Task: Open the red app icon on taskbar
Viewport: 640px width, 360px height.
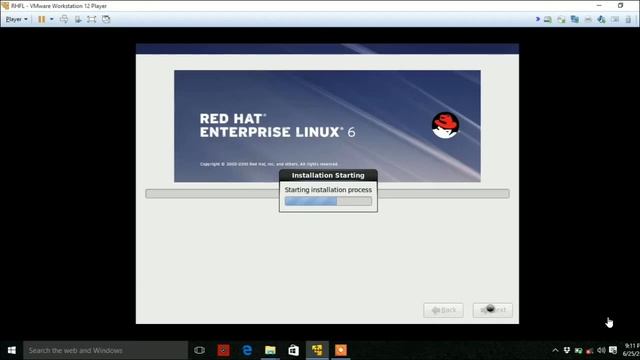Action: coord(223,350)
